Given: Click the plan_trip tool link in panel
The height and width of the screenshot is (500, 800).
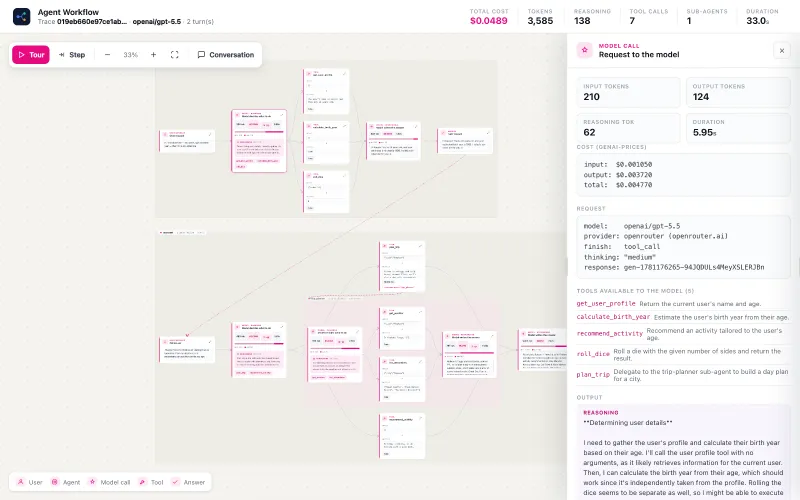Looking at the screenshot, I should coord(593,374).
